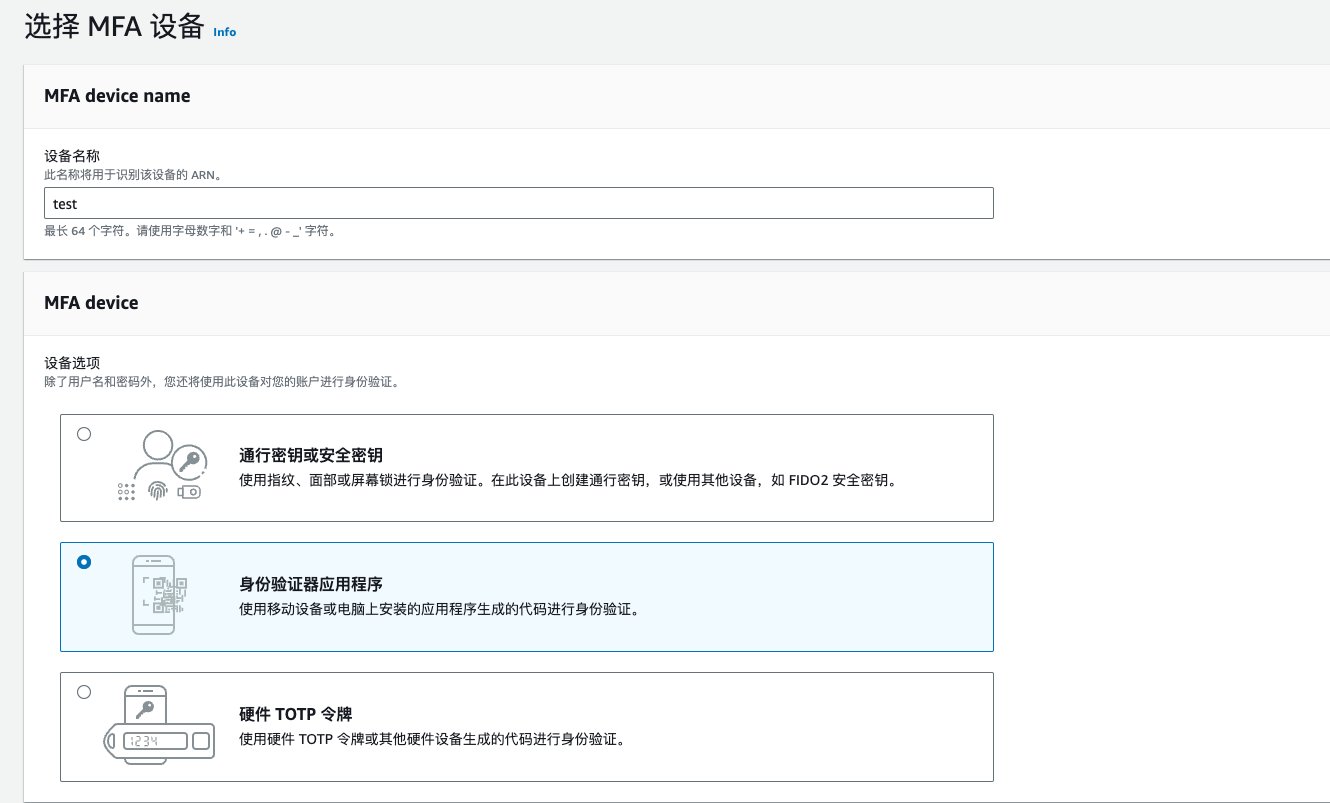This screenshot has height=803, width=1330.
Task: Select the 通行密钥或安全密钥 radio button
Action: pyautogui.click(x=84, y=434)
